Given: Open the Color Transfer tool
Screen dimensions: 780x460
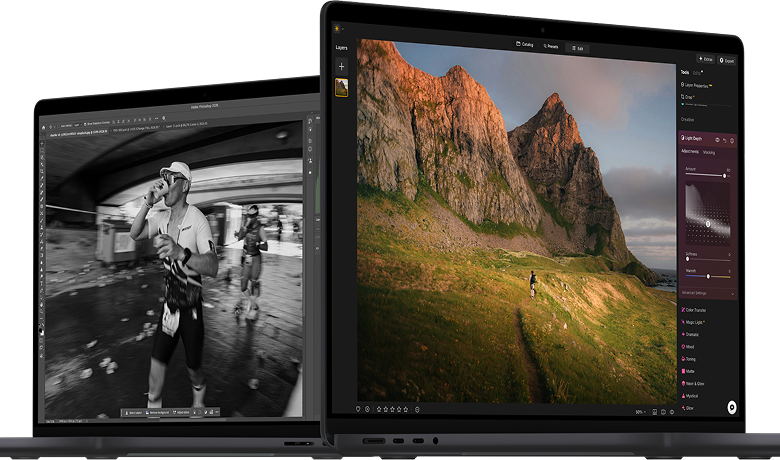Looking at the screenshot, I should [693, 310].
